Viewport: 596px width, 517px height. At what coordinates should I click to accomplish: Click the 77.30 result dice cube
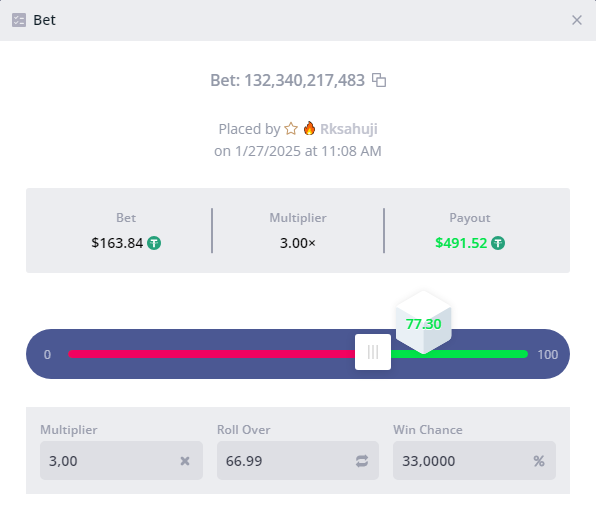coord(423,323)
